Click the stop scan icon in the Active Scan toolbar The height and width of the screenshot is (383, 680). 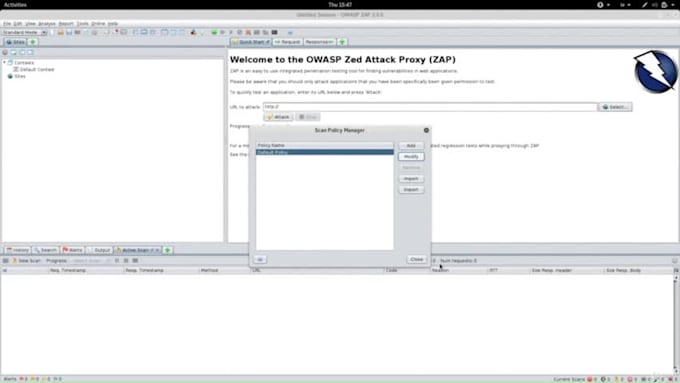pos(126,261)
